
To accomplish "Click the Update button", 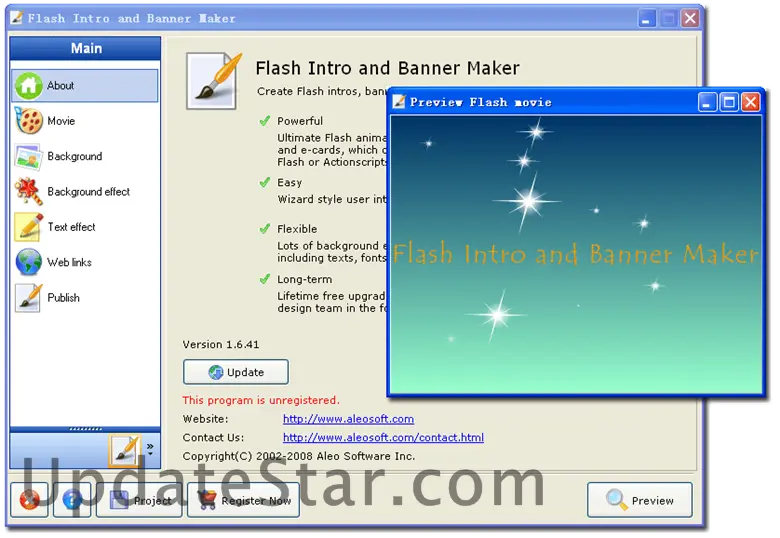I will pos(236,372).
